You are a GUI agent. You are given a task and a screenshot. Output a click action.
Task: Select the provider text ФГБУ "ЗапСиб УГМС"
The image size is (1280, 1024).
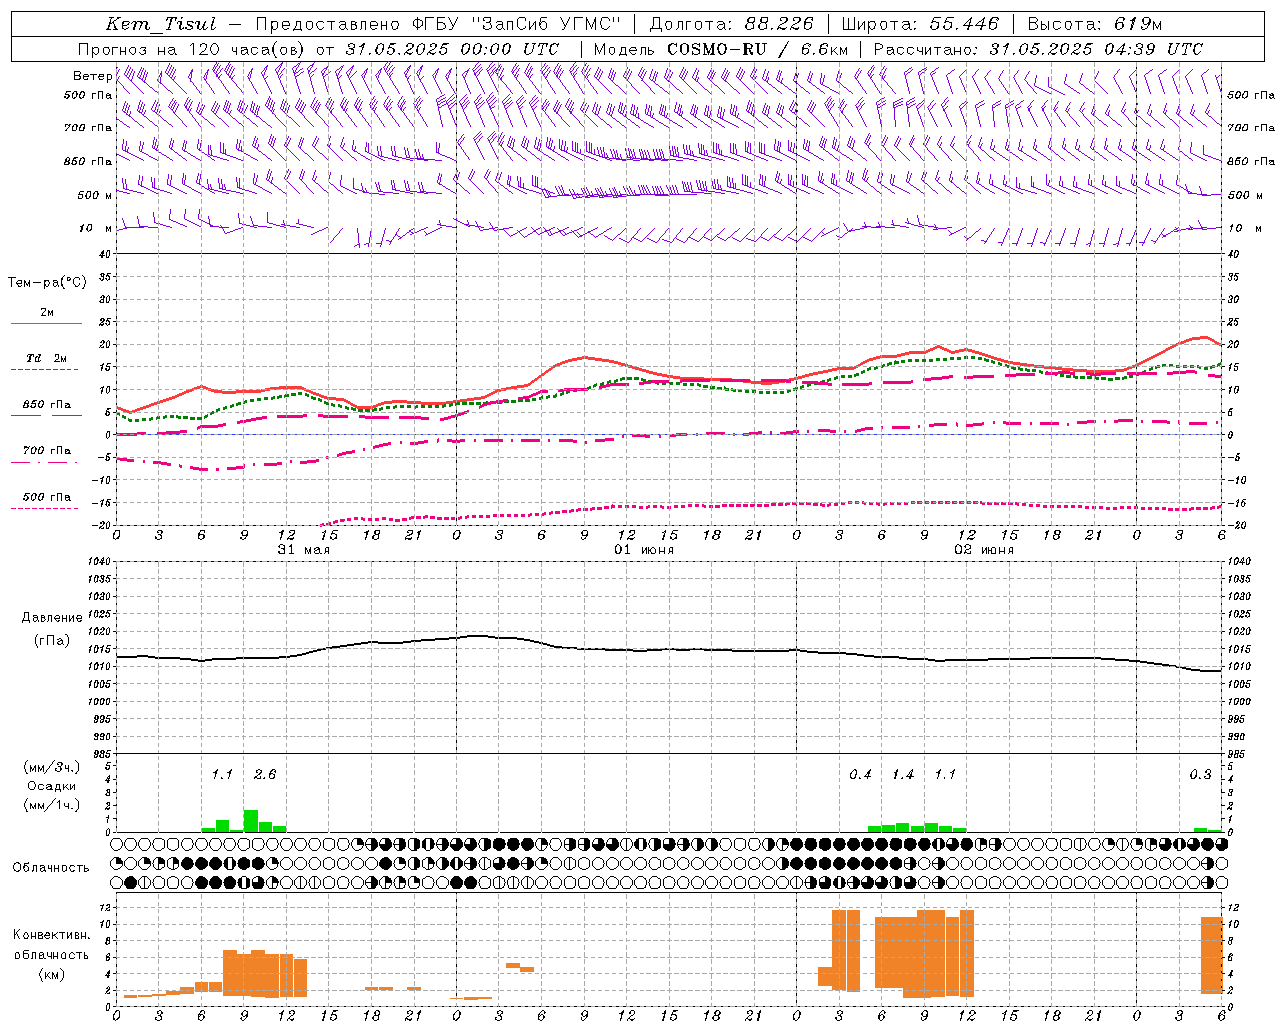click(517, 24)
